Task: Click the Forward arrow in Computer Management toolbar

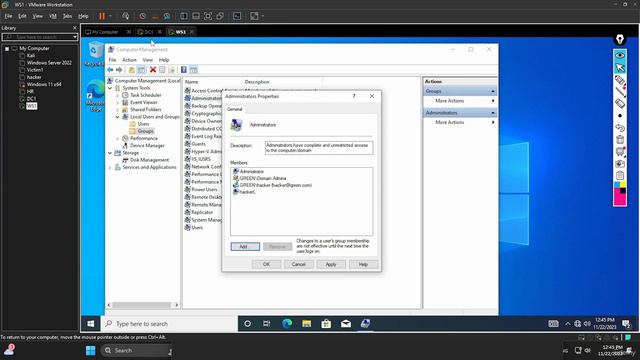Action: [x=119, y=70]
